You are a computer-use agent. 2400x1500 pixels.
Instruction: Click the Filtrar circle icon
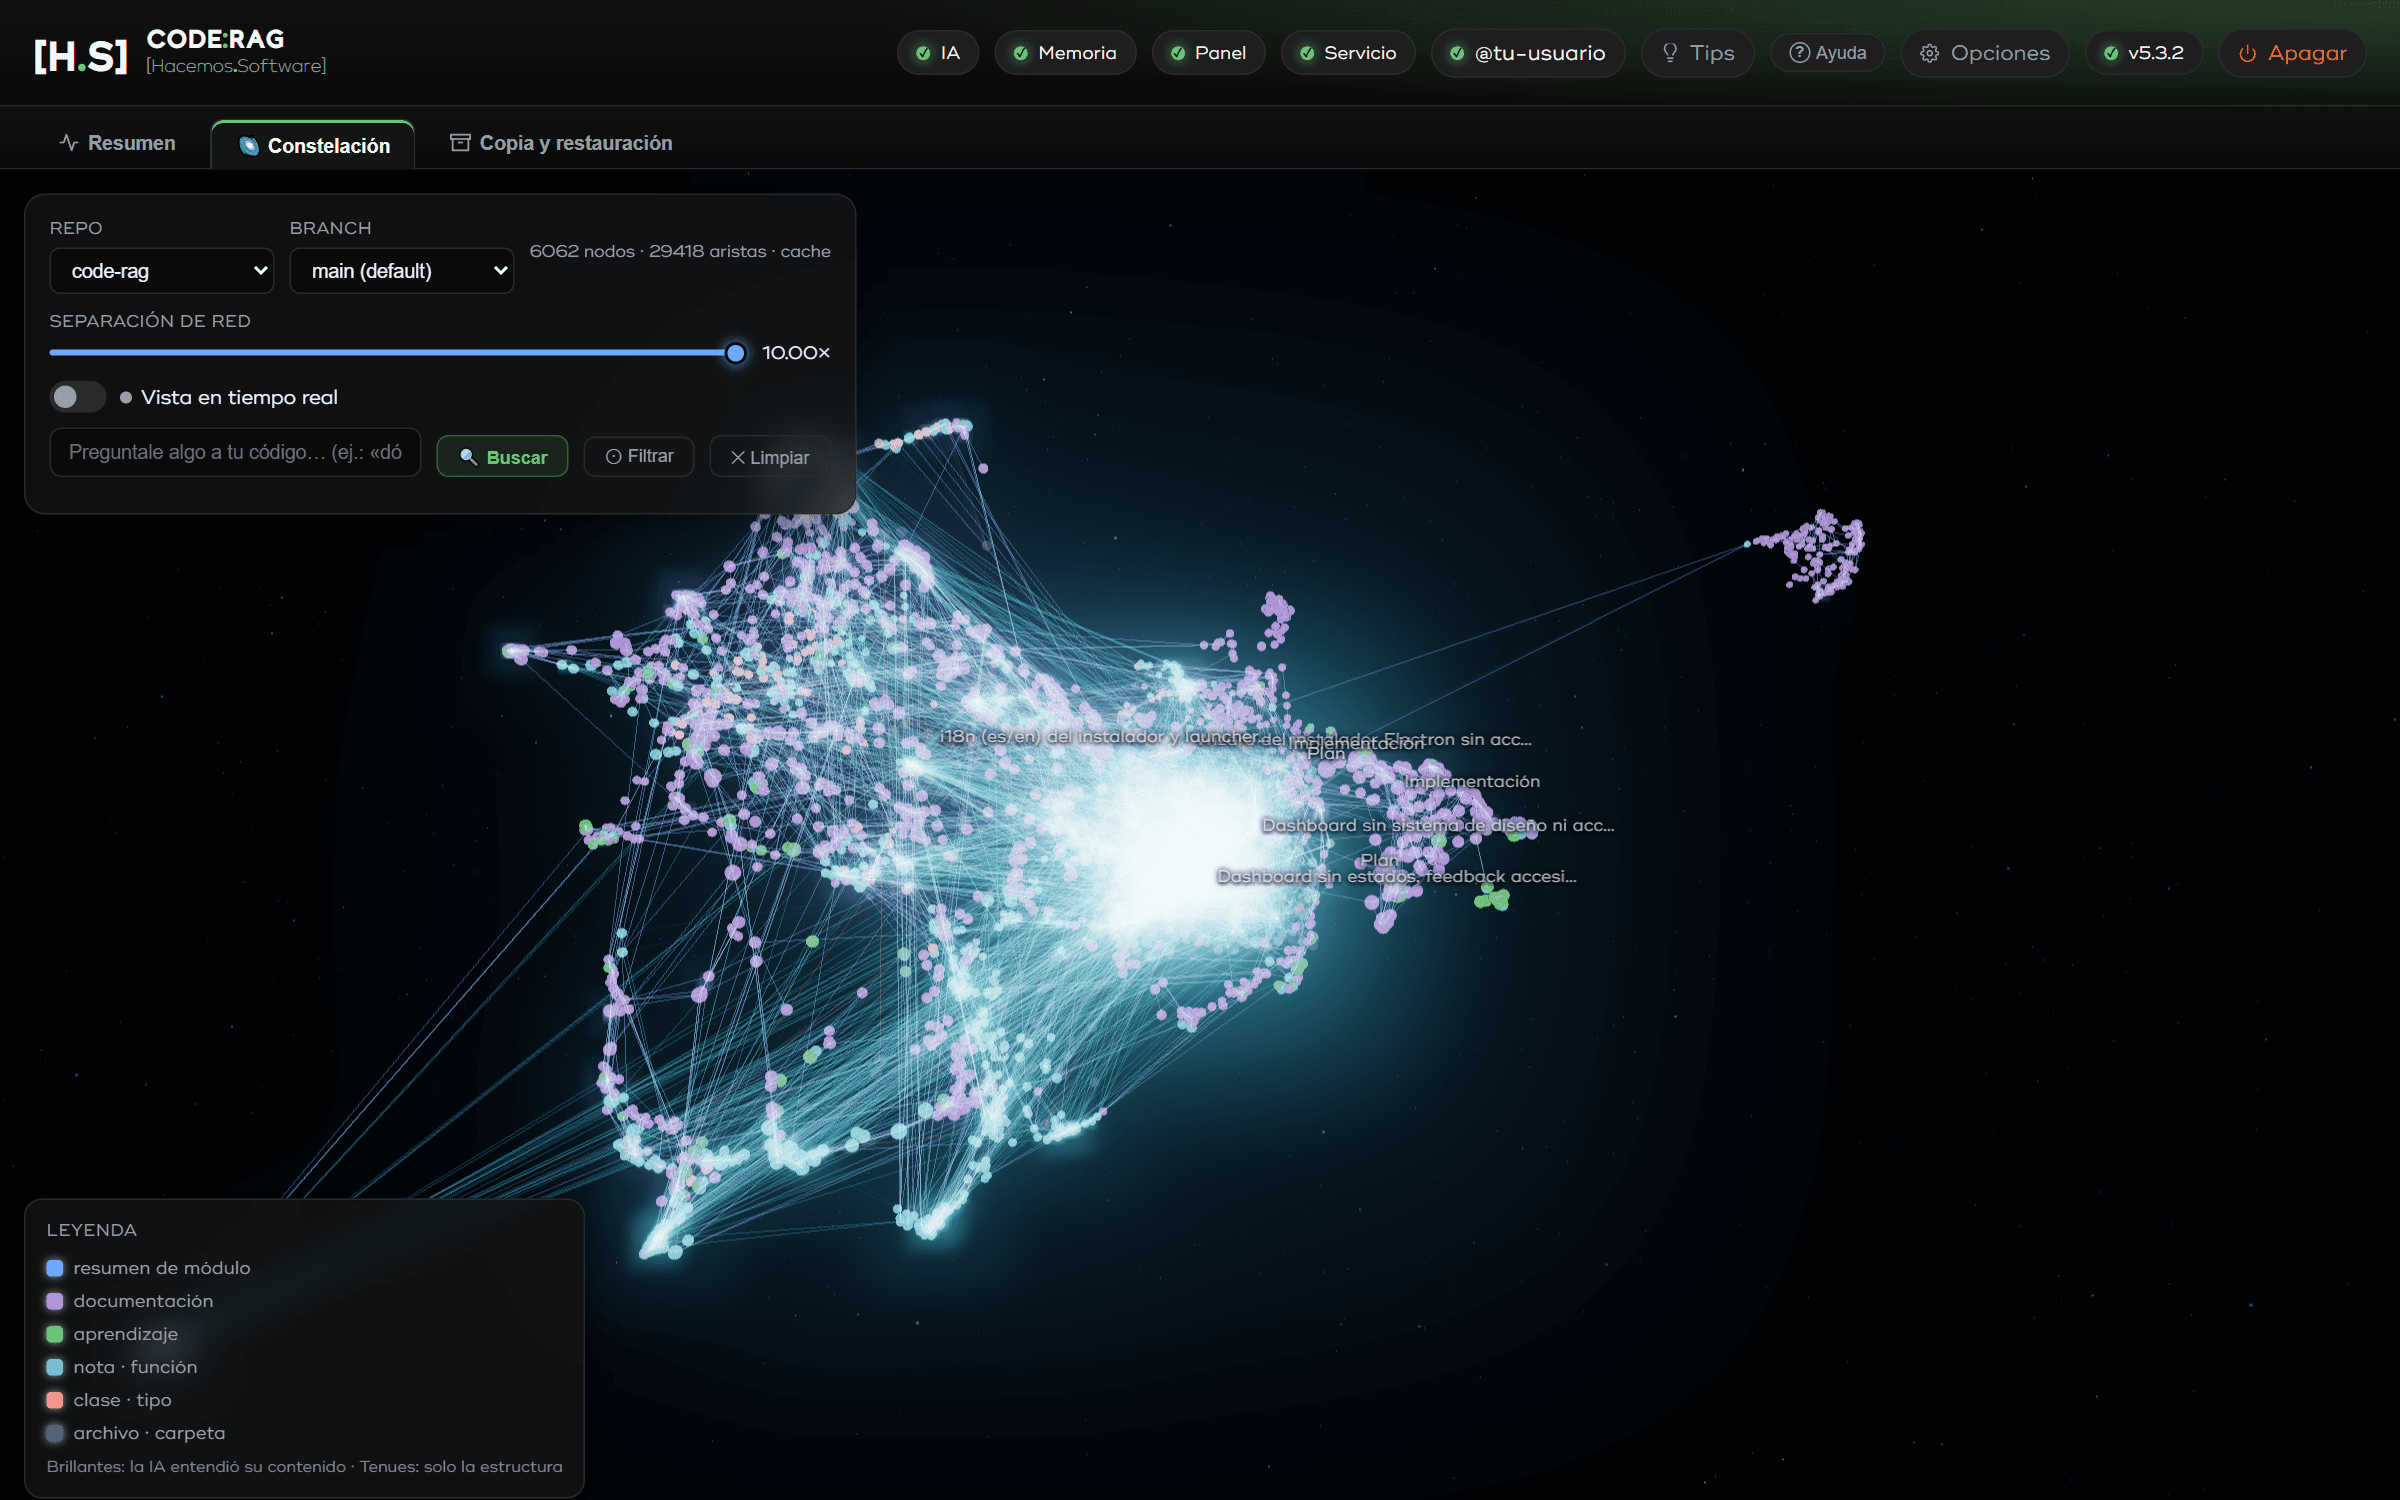[x=613, y=456]
